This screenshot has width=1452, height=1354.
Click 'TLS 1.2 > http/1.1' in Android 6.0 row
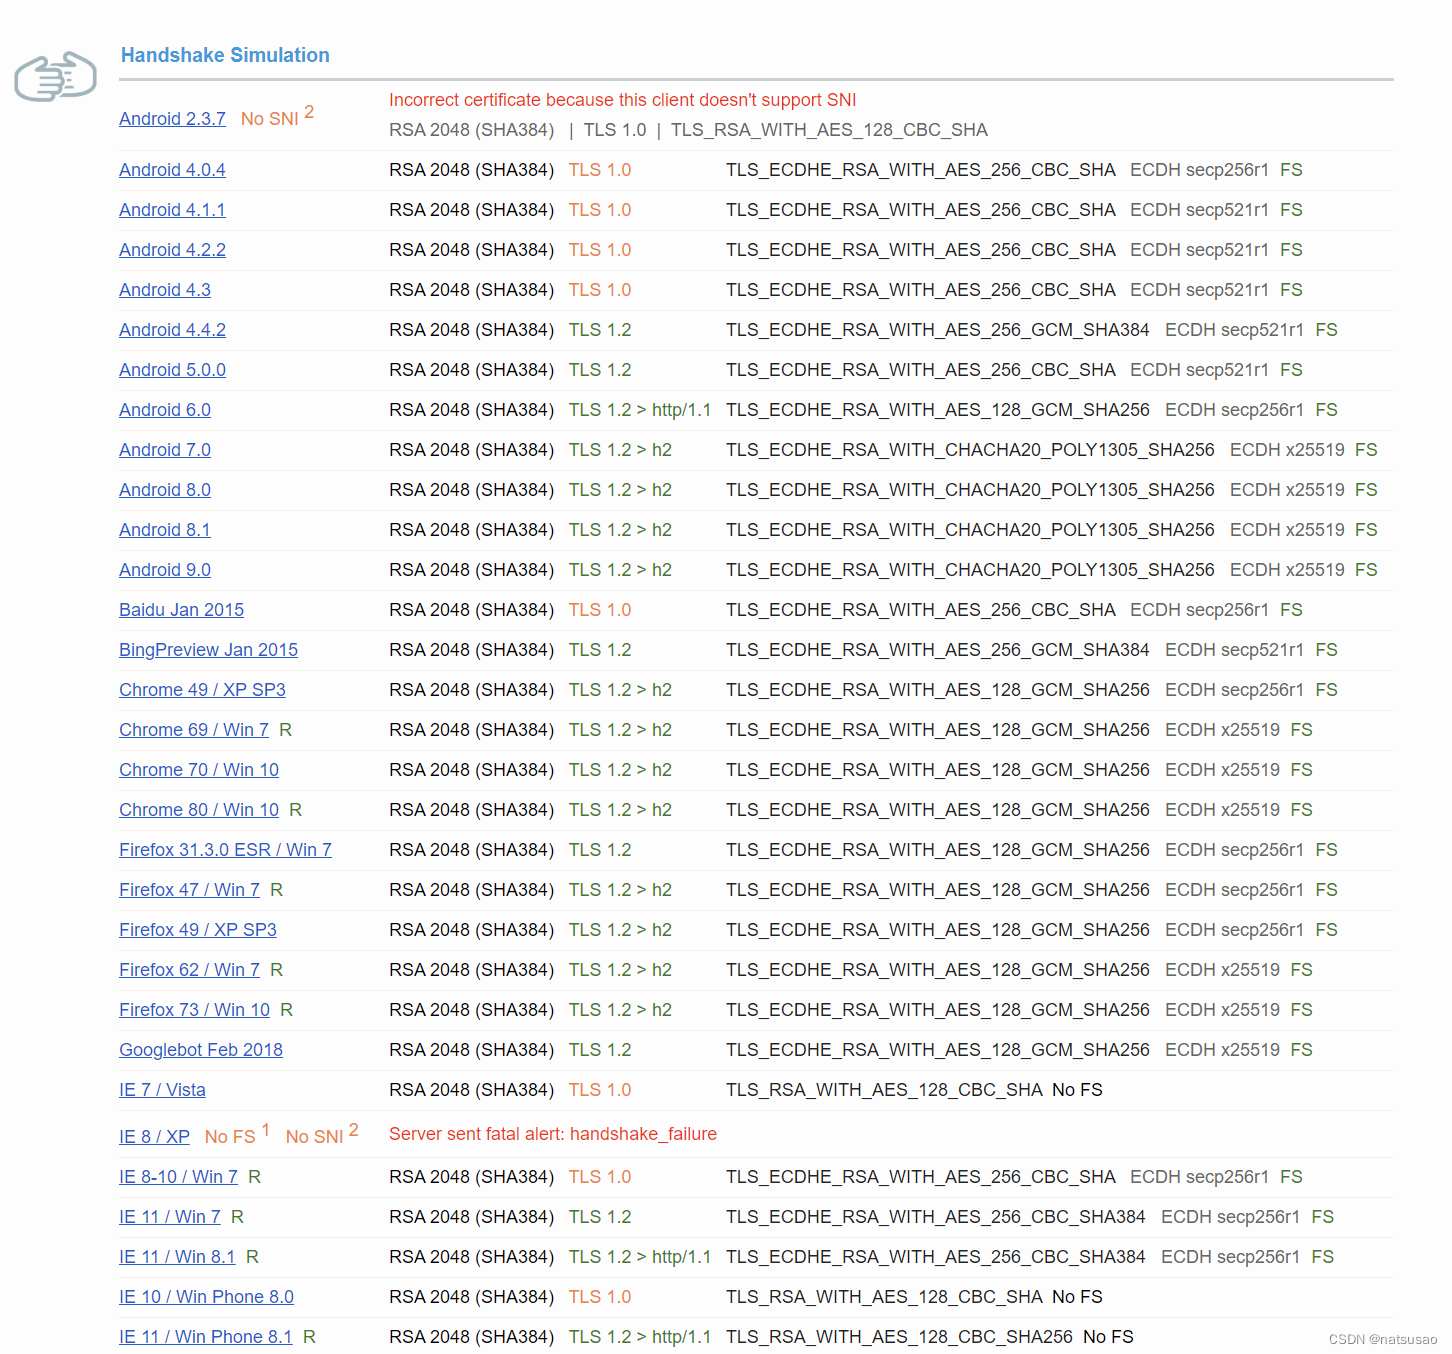pos(640,410)
